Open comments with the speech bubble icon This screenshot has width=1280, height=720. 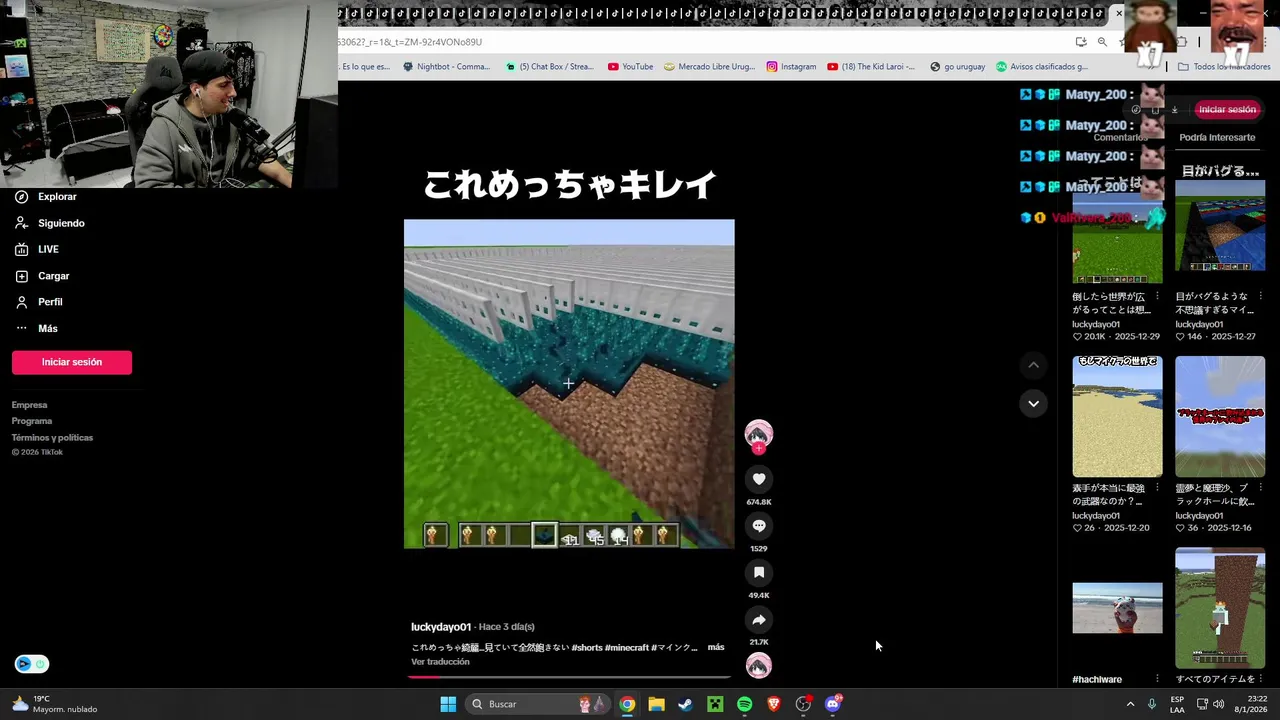point(759,526)
